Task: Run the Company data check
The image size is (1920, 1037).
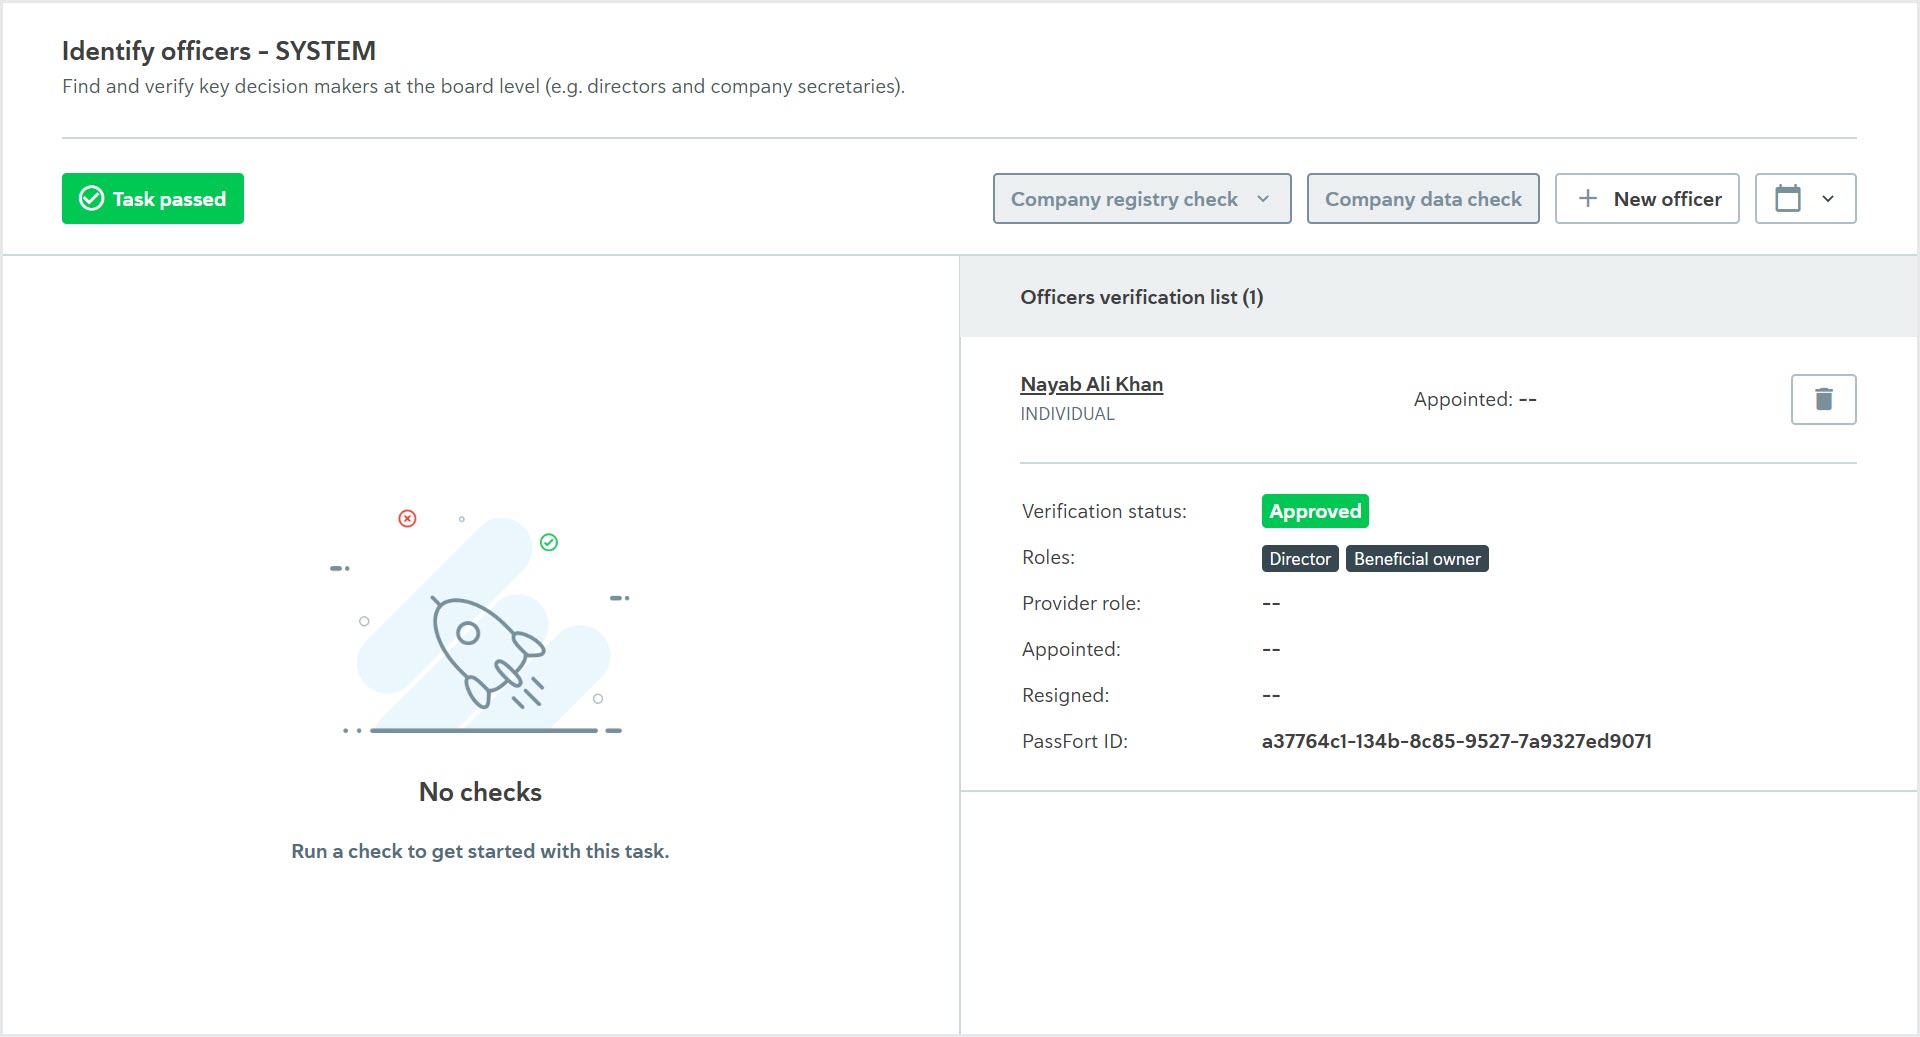Action: pyautogui.click(x=1423, y=198)
